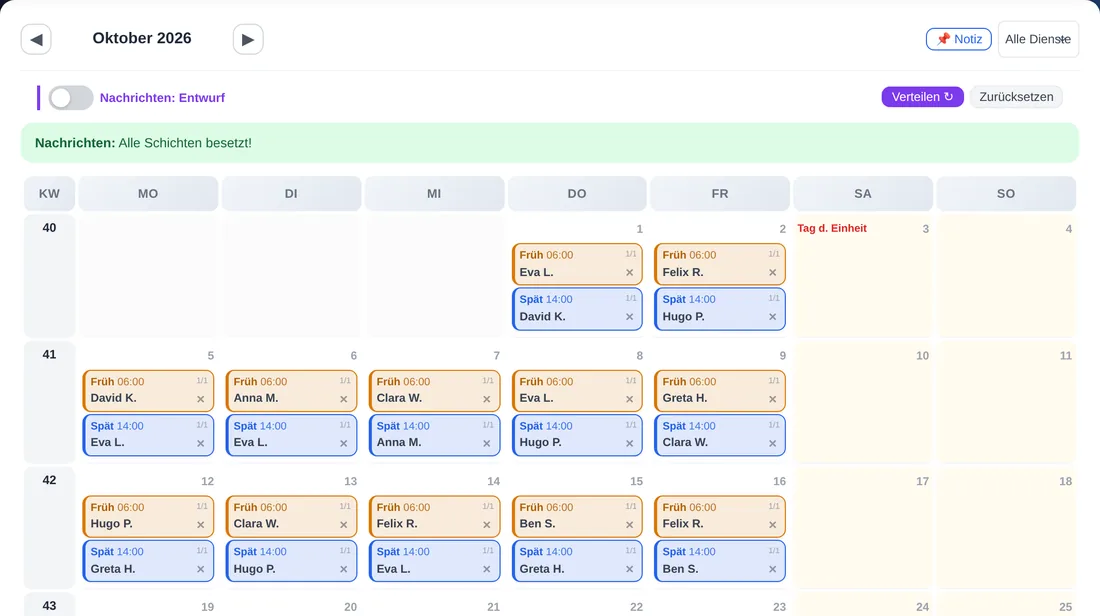Click calendar week 41 label
This screenshot has height=616, width=1100.
[49, 354]
